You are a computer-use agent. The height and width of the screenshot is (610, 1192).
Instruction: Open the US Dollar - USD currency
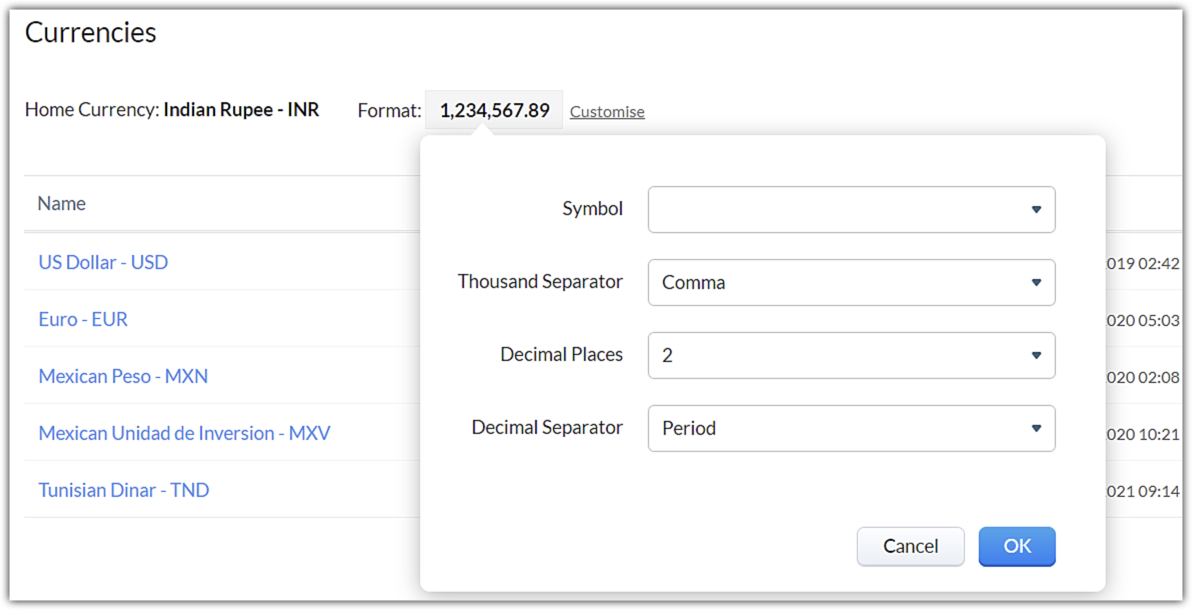tap(103, 262)
